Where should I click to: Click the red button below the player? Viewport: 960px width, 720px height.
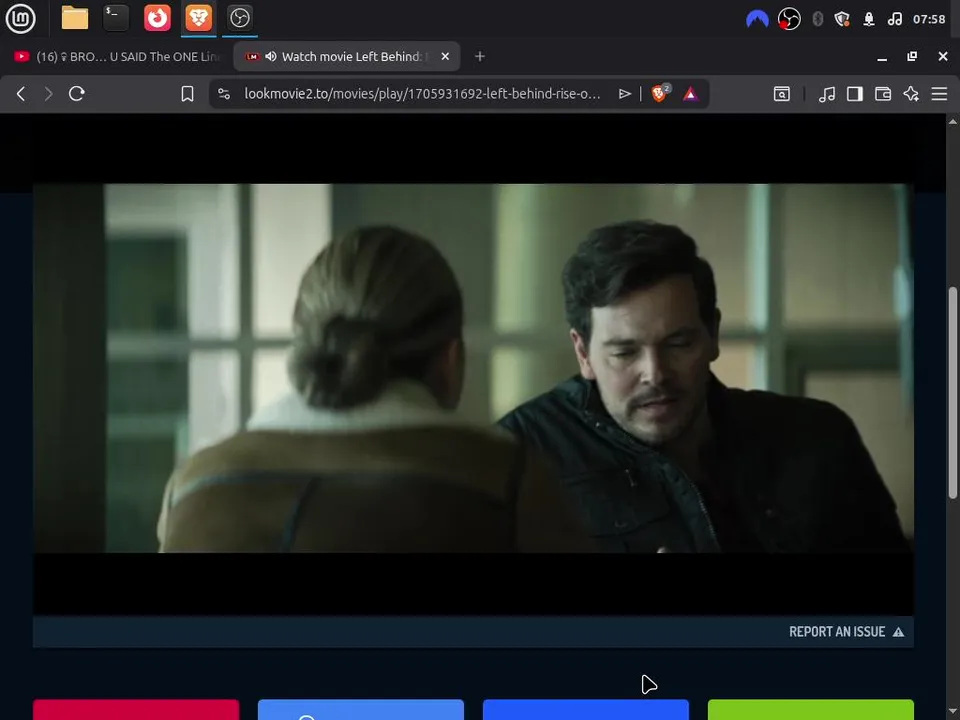click(x=136, y=710)
